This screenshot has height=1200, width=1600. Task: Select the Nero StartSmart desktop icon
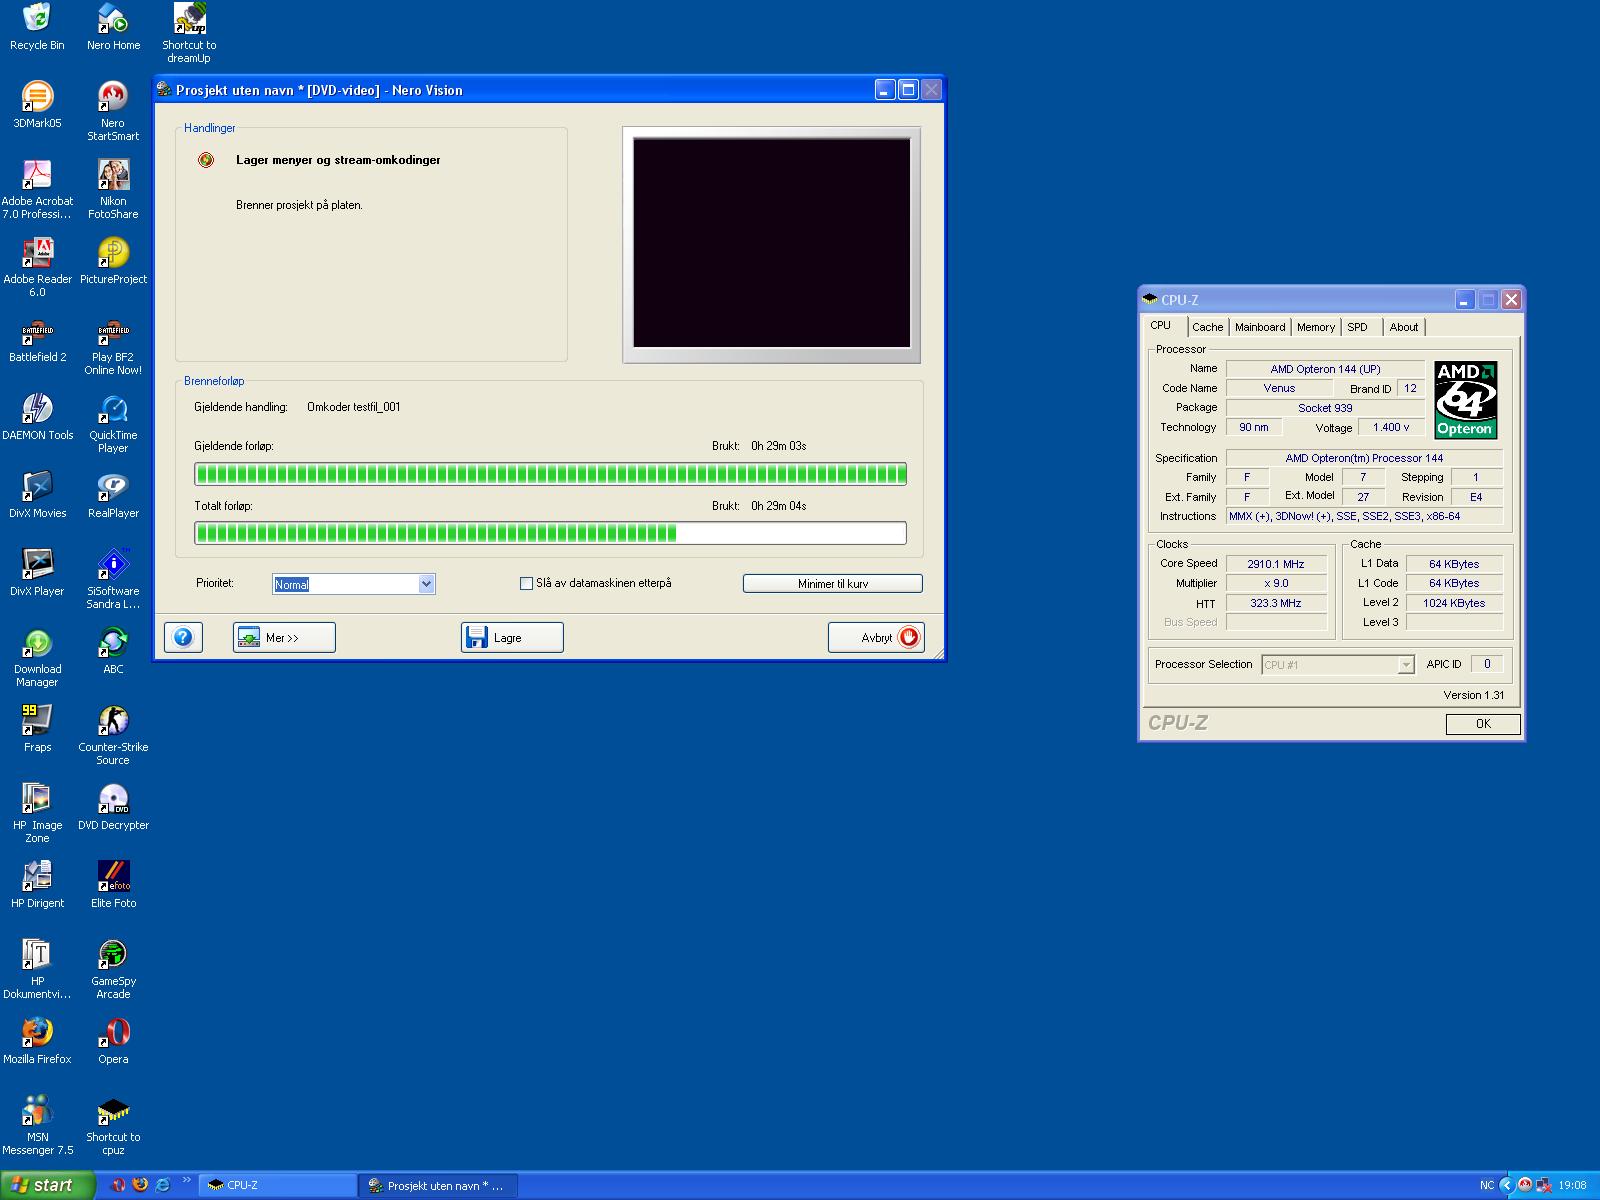pyautogui.click(x=113, y=111)
